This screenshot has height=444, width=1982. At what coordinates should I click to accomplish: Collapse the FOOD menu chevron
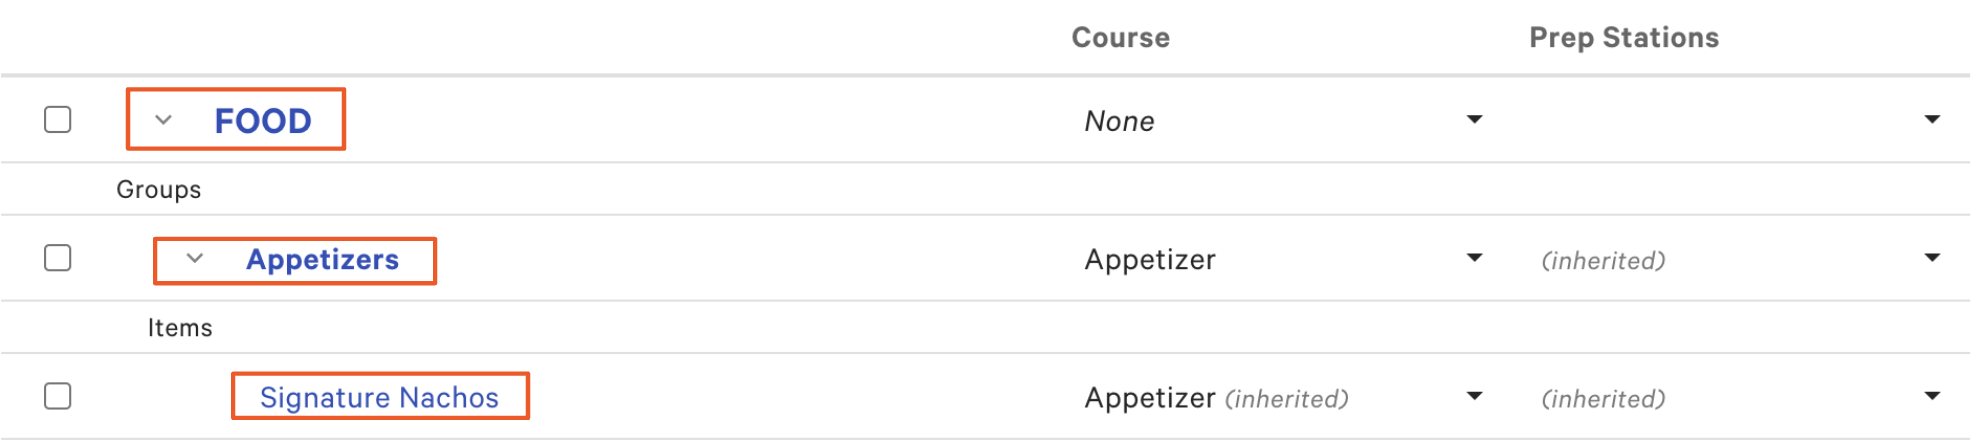coord(164,120)
